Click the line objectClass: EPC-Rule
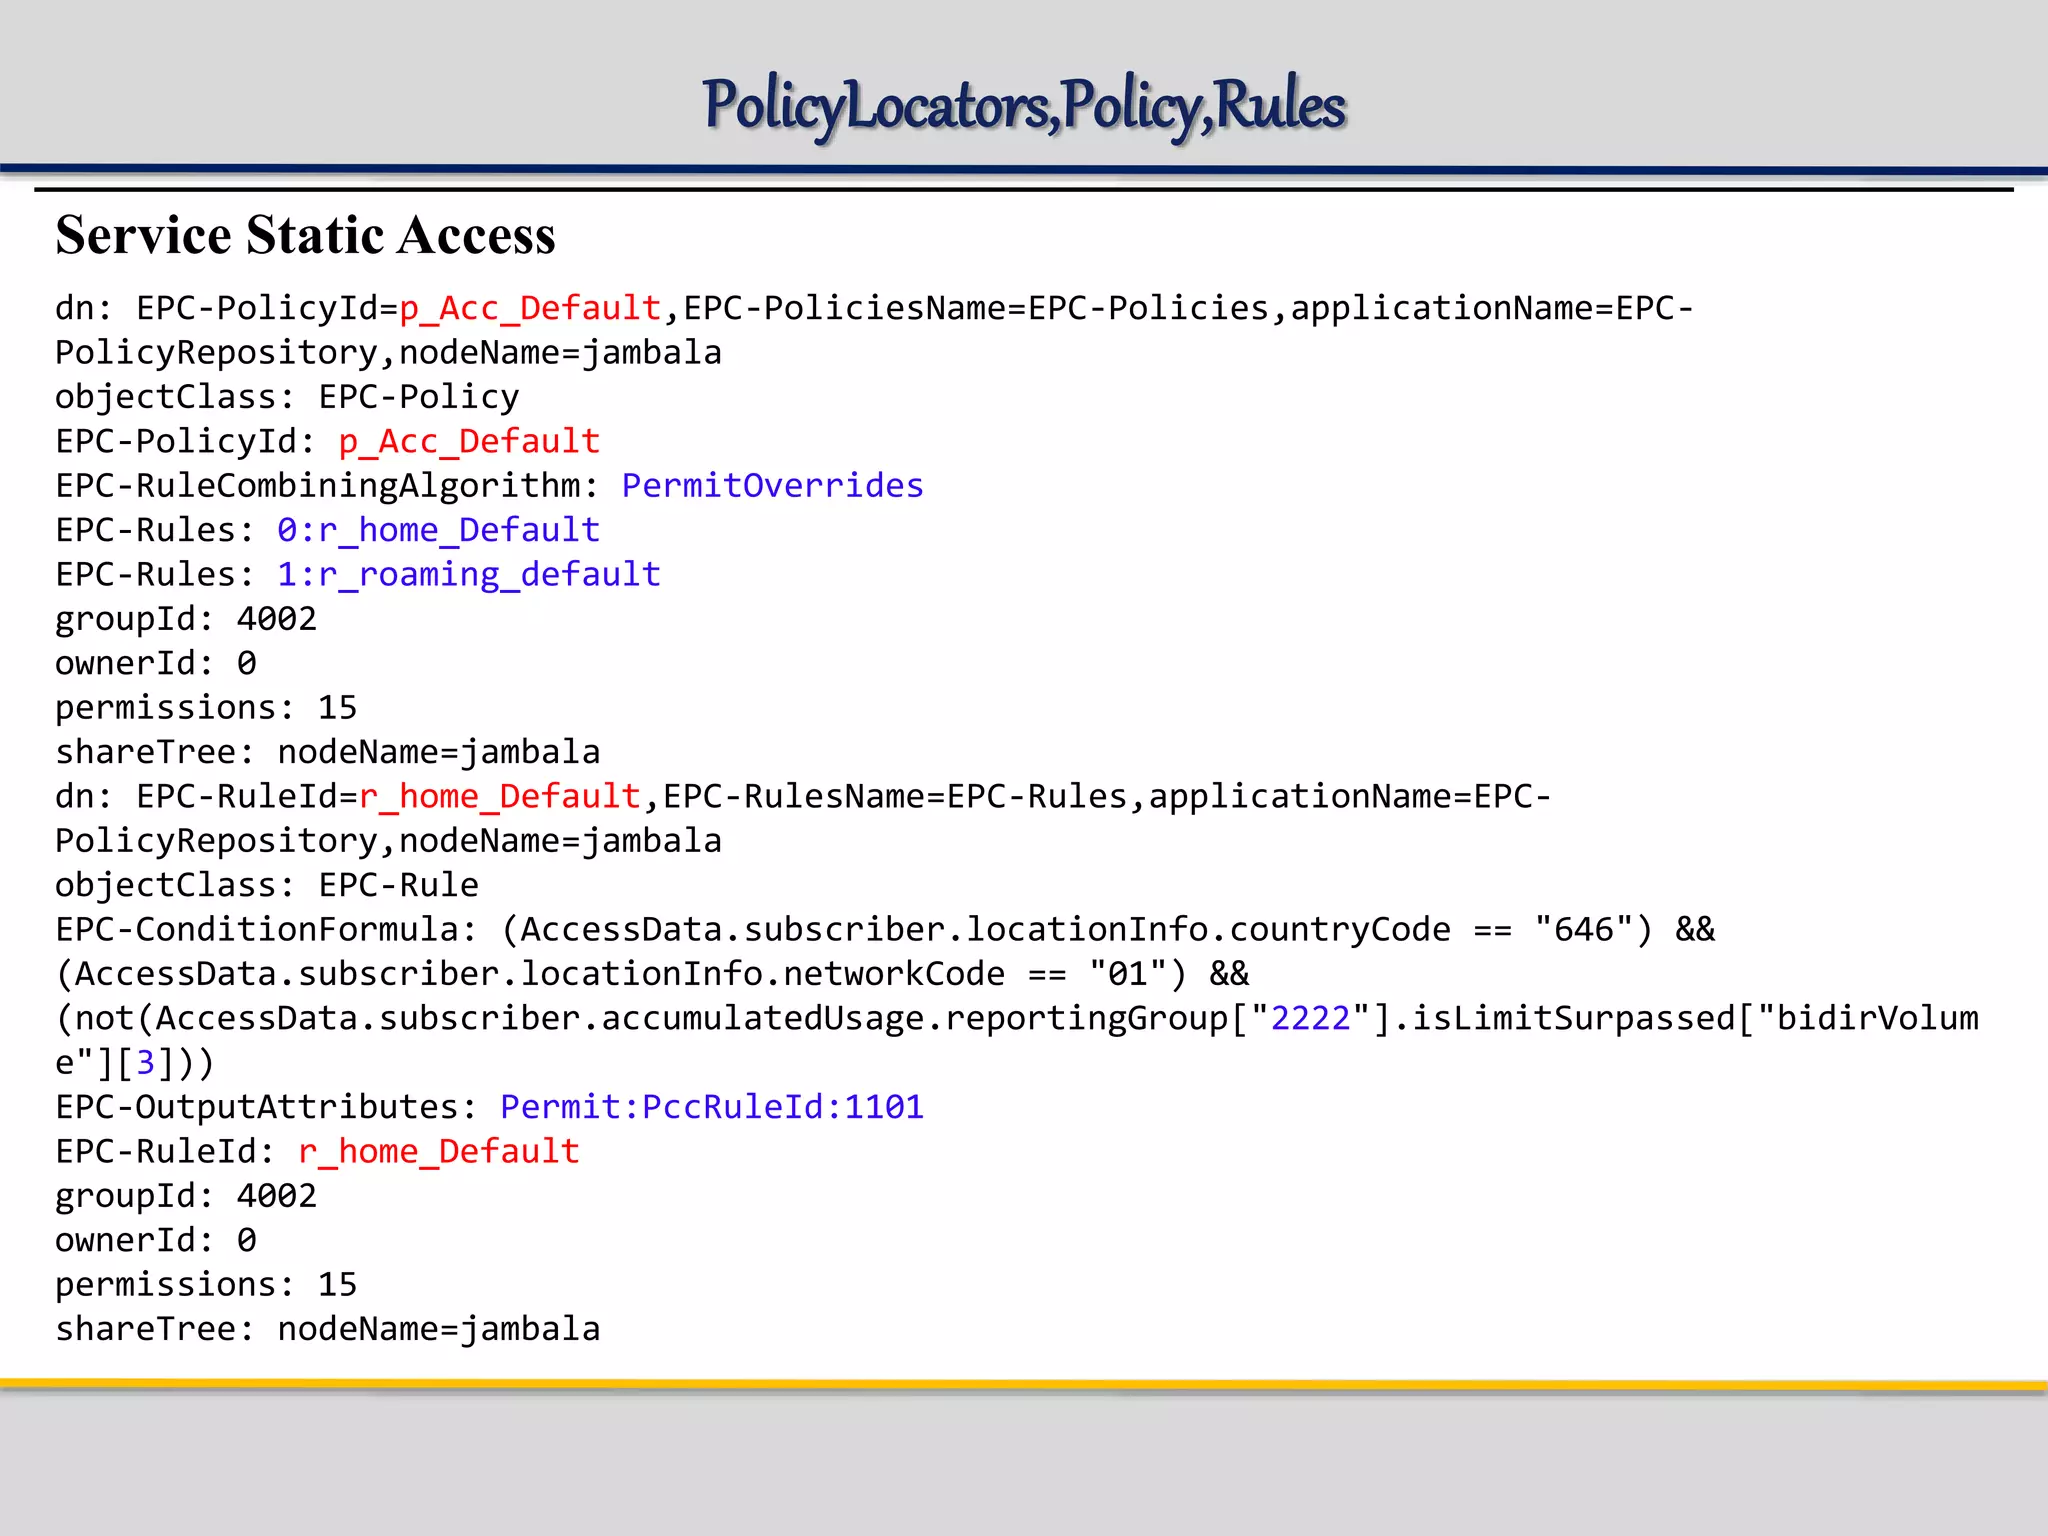Screen dimensions: 2048x1536 267,885
